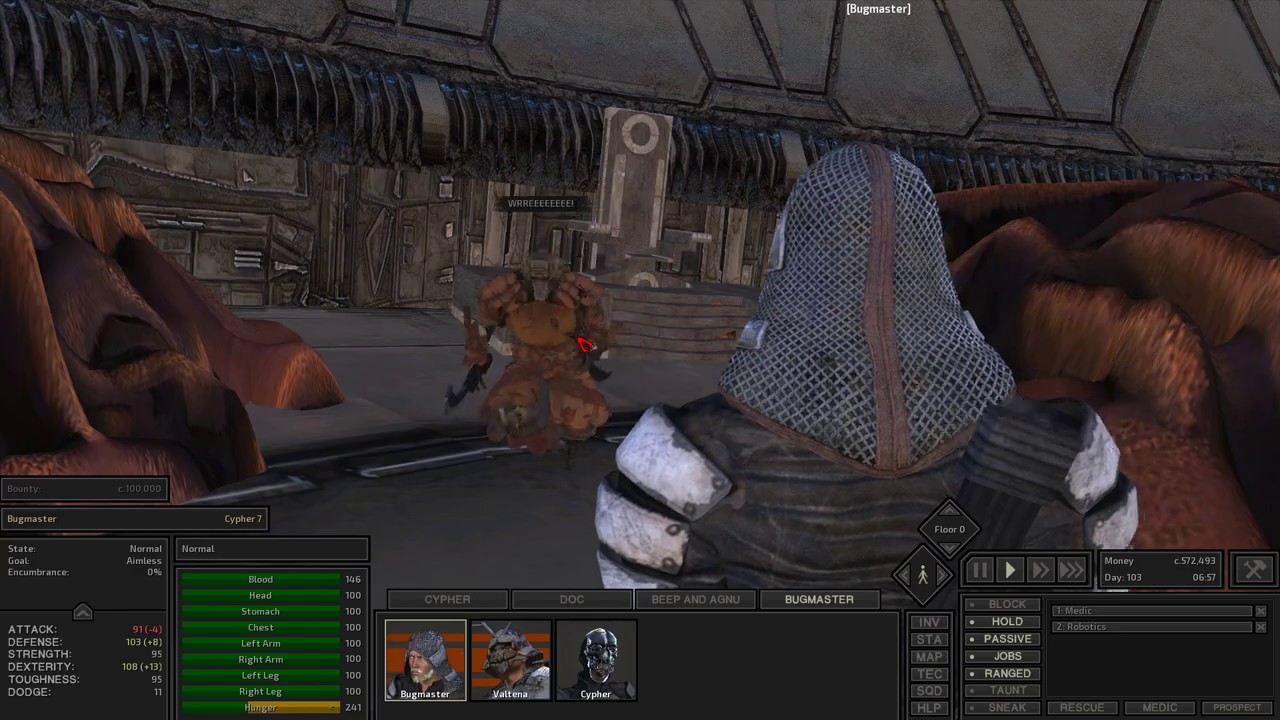This screenshot has height=720, width=1280.
Task: Select the Valtena character portrait
Action: [x=511, y=660]
